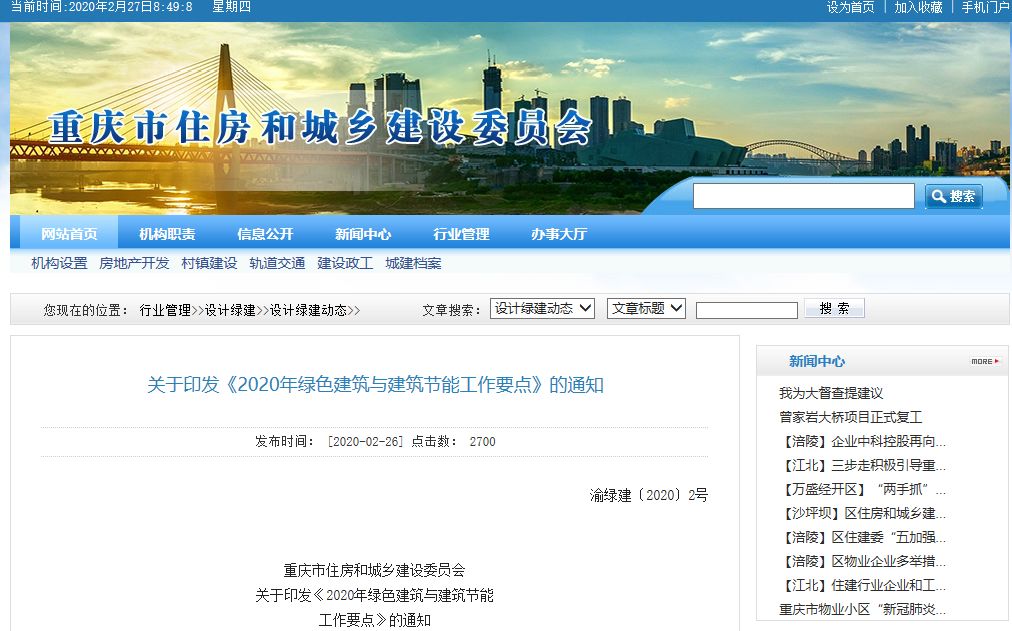1012x631 pixels.
Task: Open news item 我为大督查提建议
Action: pos(831,393)
